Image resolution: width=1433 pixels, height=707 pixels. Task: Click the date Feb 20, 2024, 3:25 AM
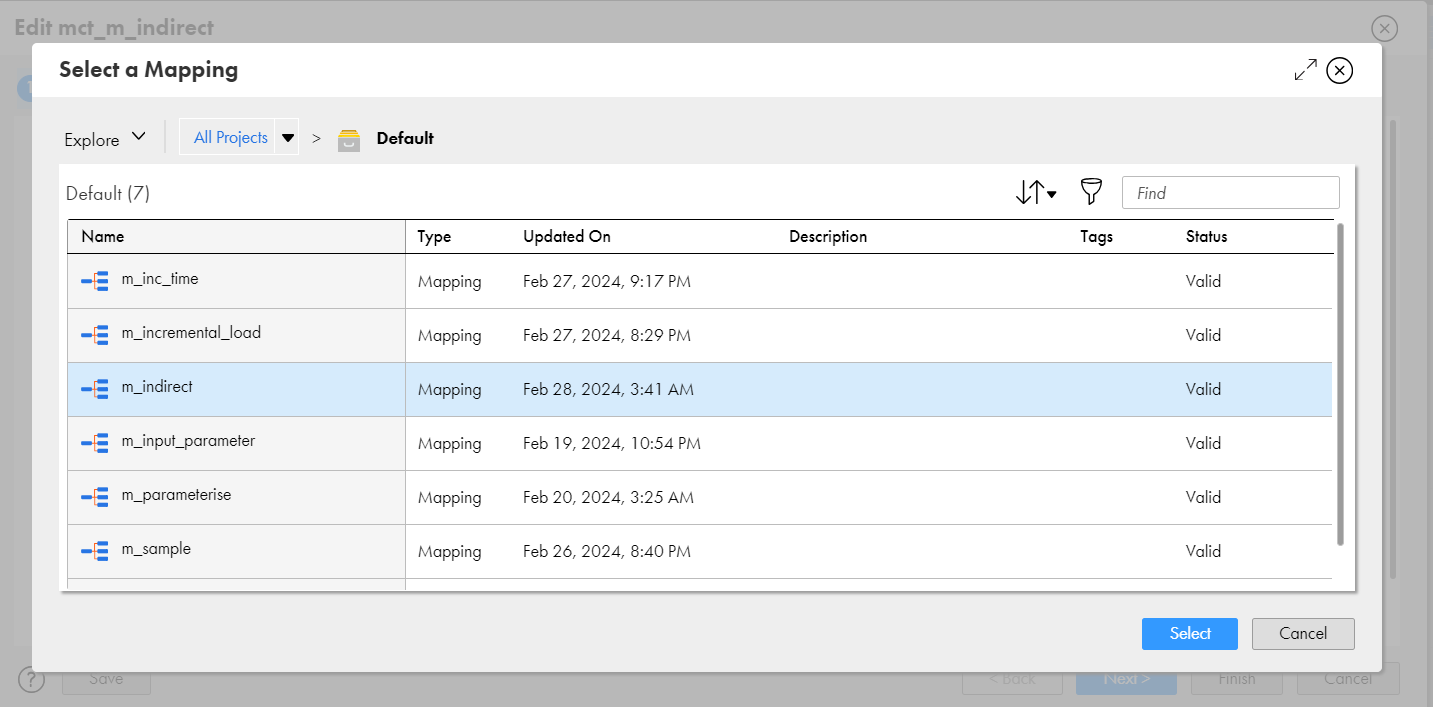(x=608, y=498)
